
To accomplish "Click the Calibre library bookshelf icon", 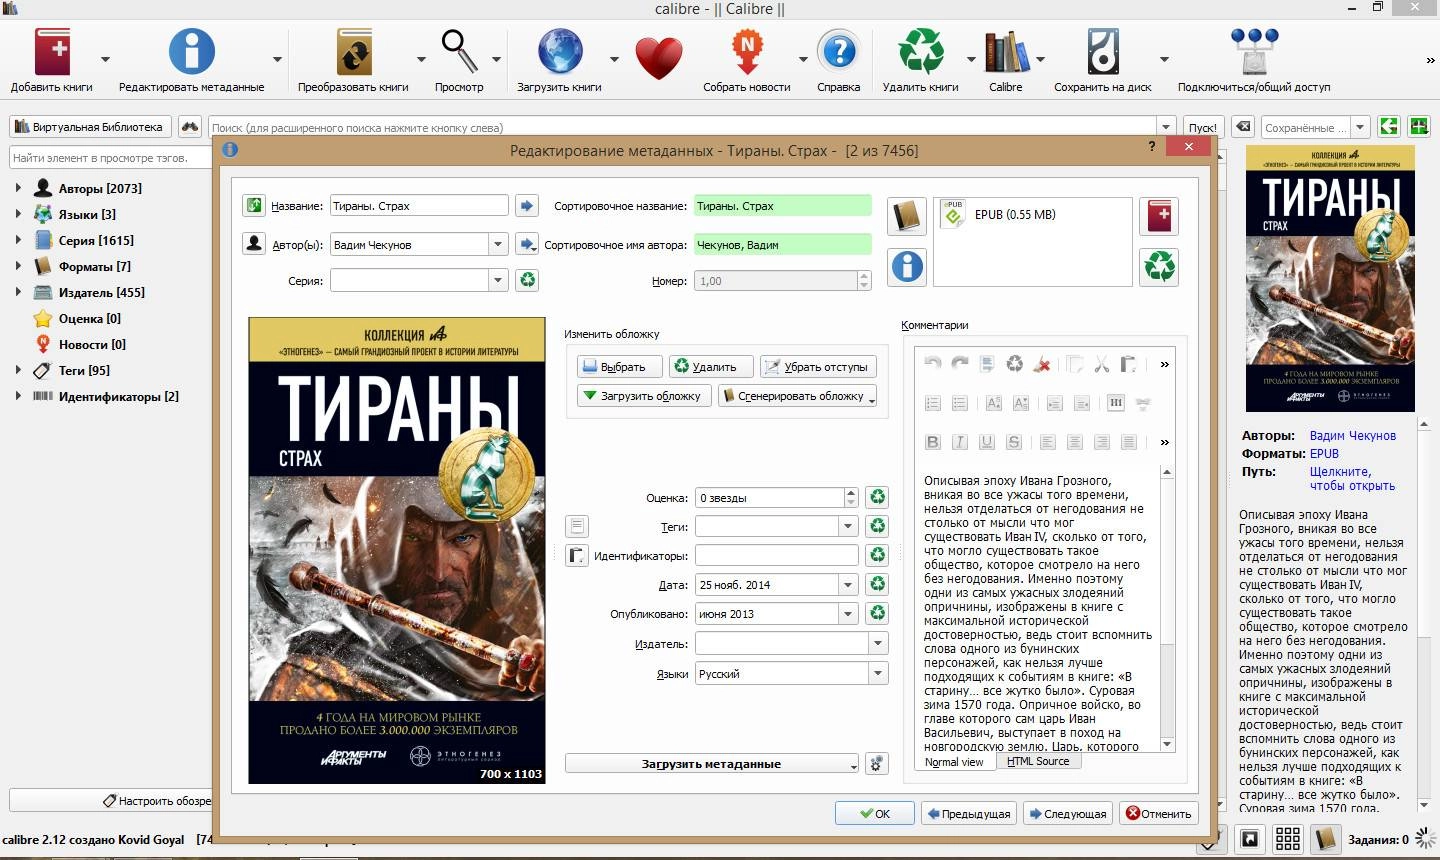I will [x=1006, y=52].
